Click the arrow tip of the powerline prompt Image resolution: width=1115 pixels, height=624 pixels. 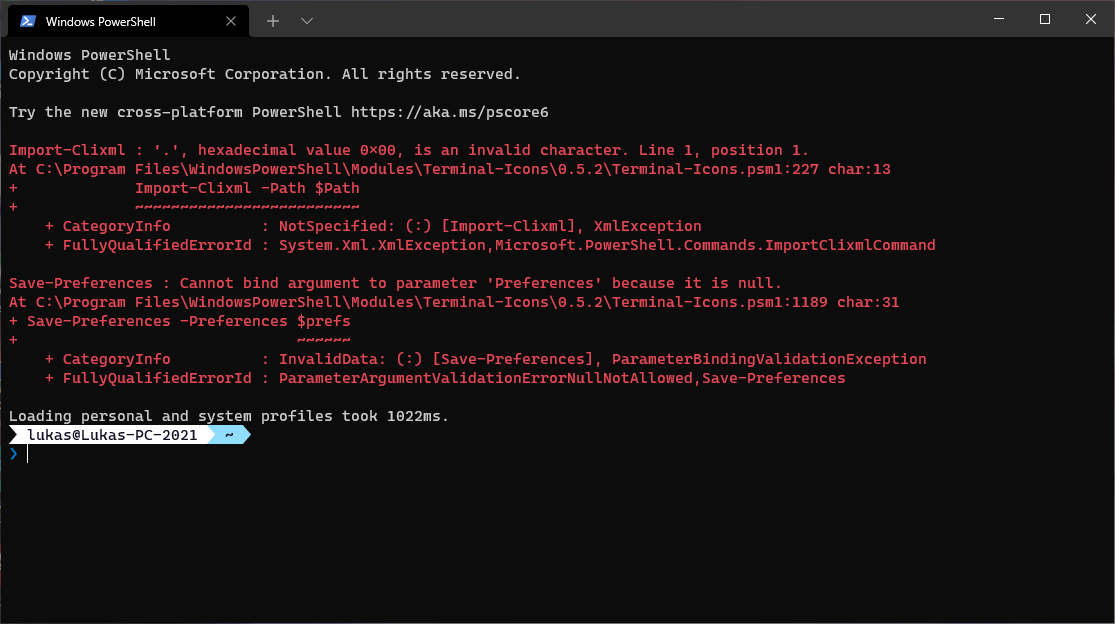pos(247,433)
